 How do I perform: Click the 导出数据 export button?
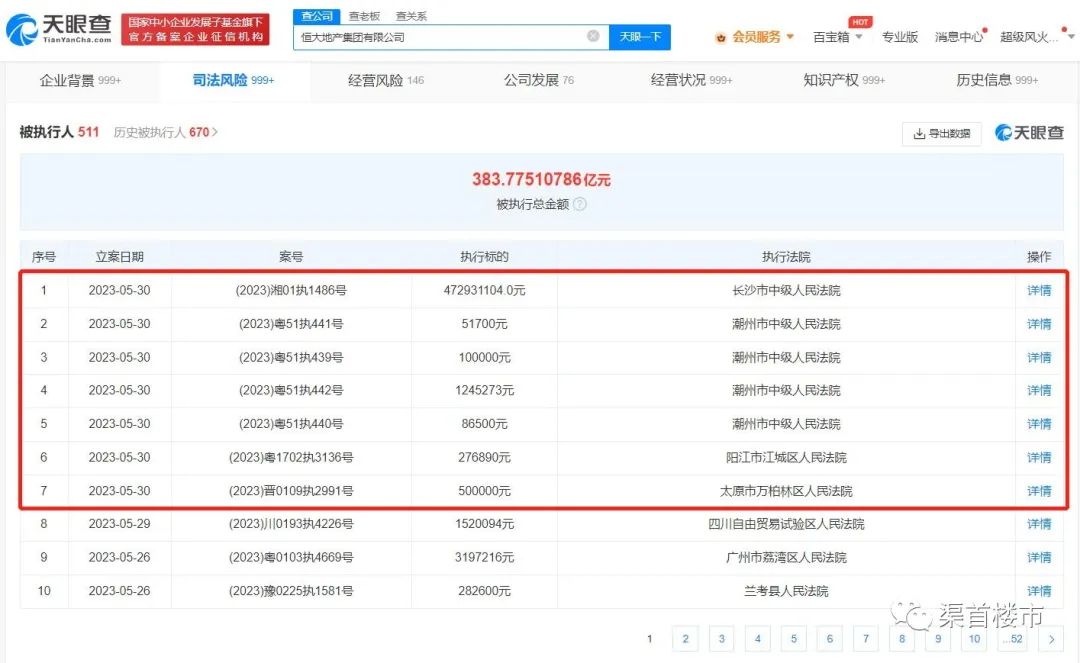click(942, 134)
